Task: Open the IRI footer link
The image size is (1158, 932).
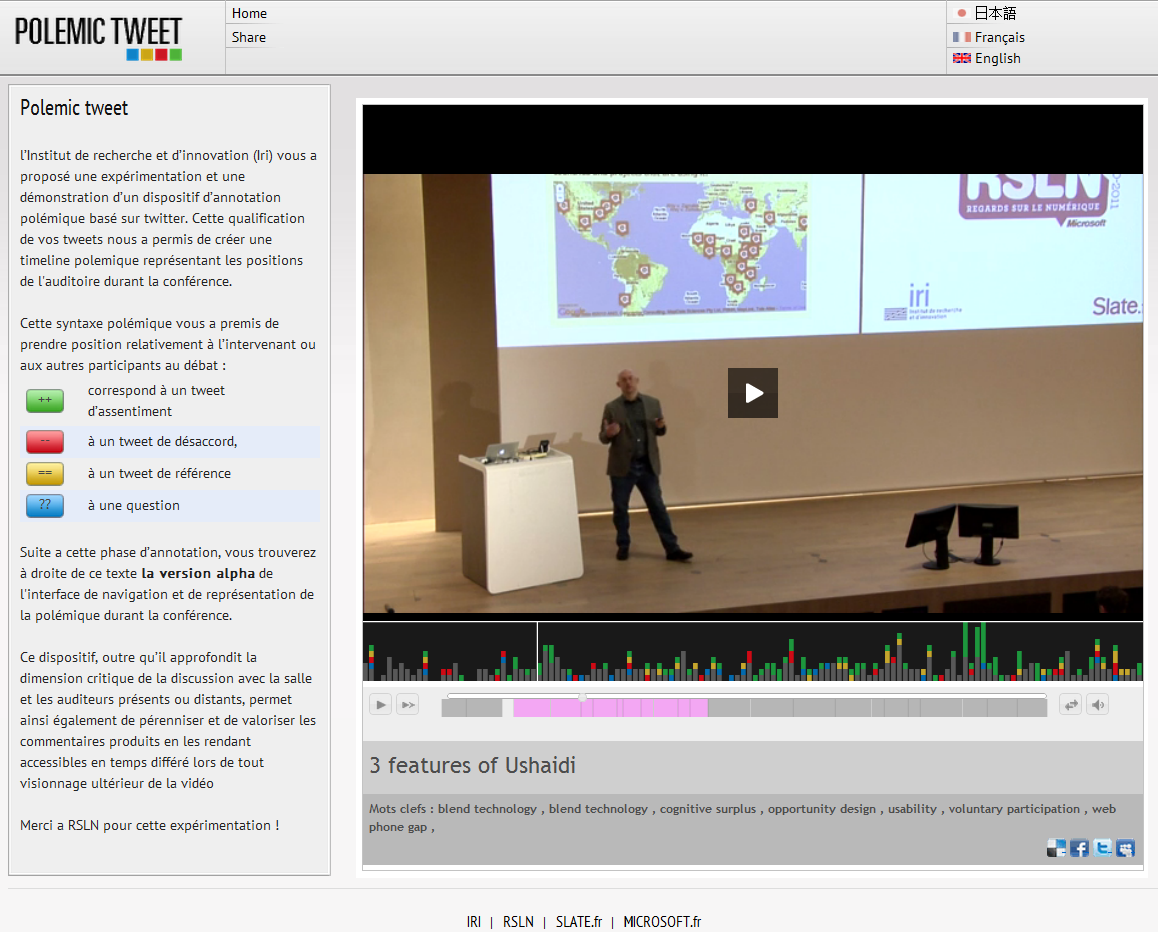Action: (x=473, y=922)
